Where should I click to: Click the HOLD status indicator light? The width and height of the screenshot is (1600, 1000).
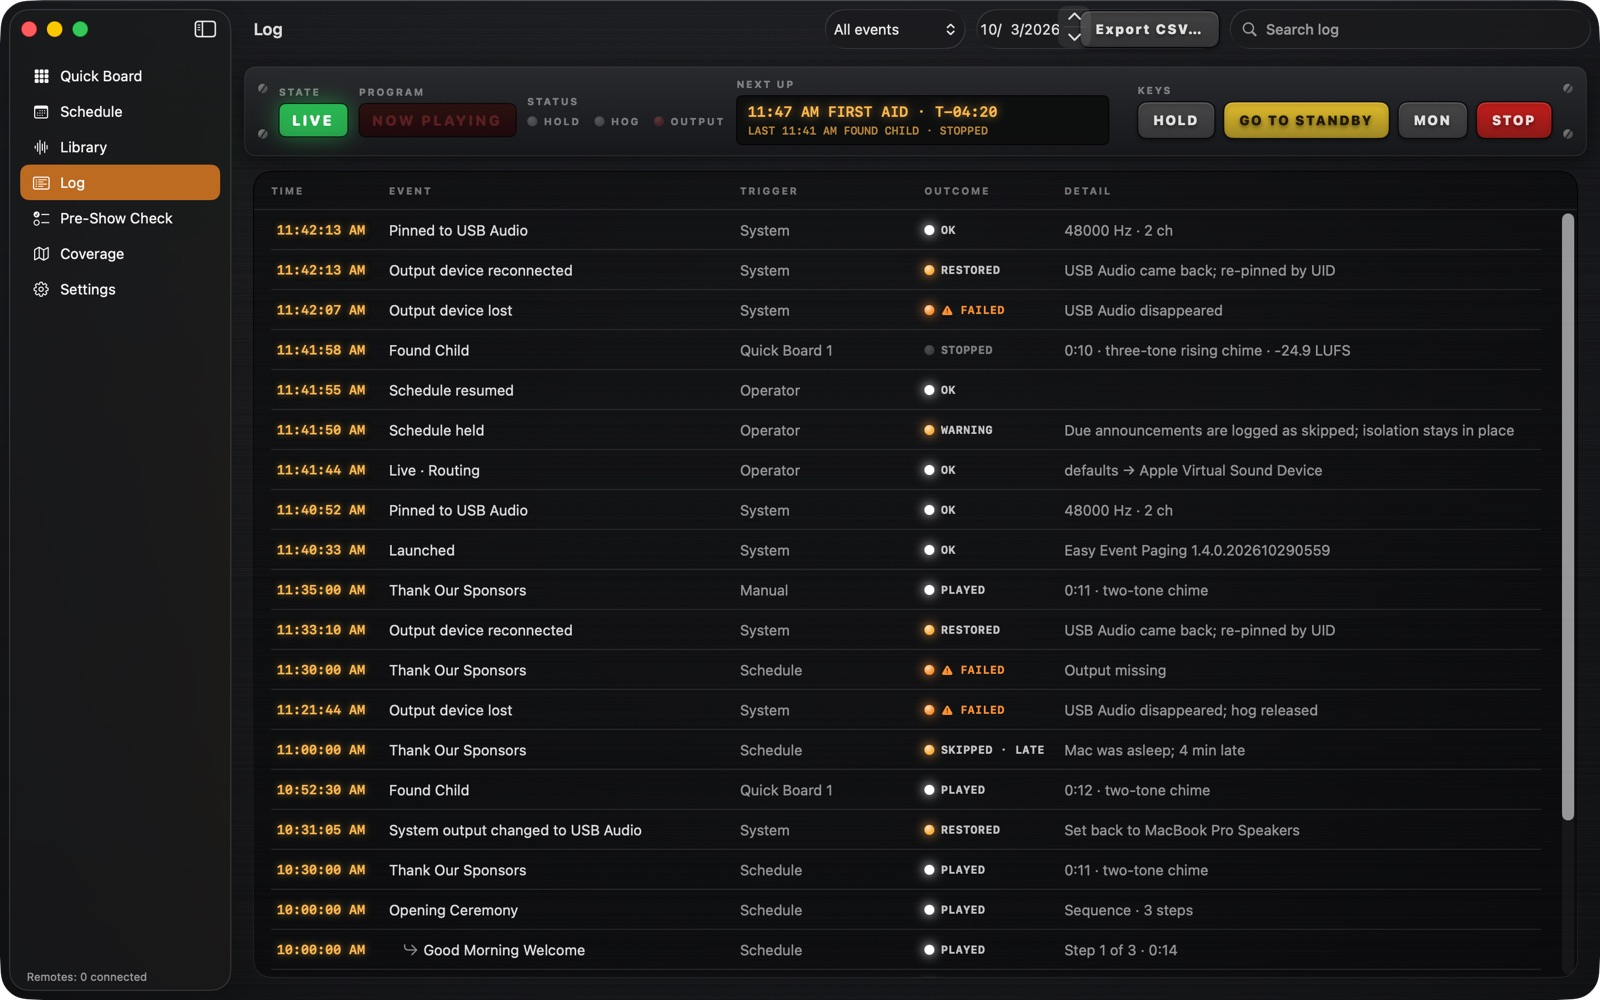[533, 121]
